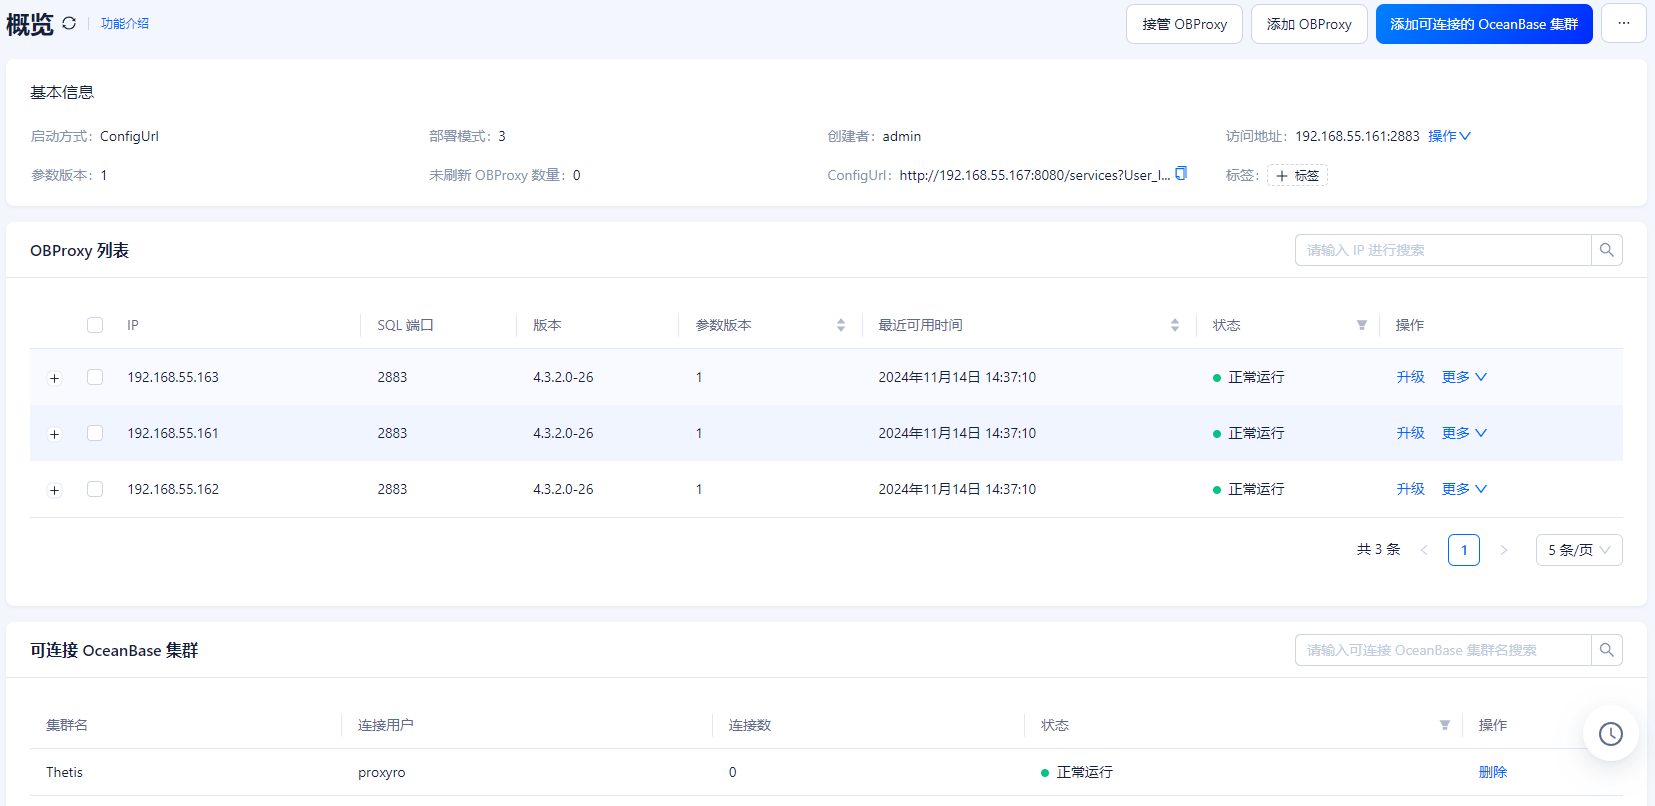The image size is (1655, 806).
Task: Click the 接管 OBProxy button
Action: [1184, 24]
